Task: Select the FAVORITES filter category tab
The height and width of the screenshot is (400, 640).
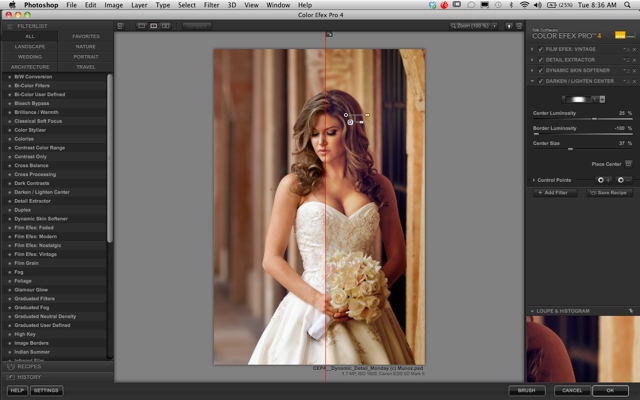Action: tap(86, 36)
